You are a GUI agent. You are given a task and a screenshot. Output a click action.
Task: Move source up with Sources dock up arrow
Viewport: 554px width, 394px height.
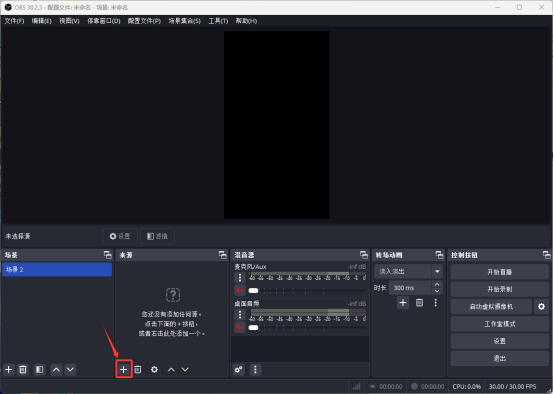click(x=171, y=370)
